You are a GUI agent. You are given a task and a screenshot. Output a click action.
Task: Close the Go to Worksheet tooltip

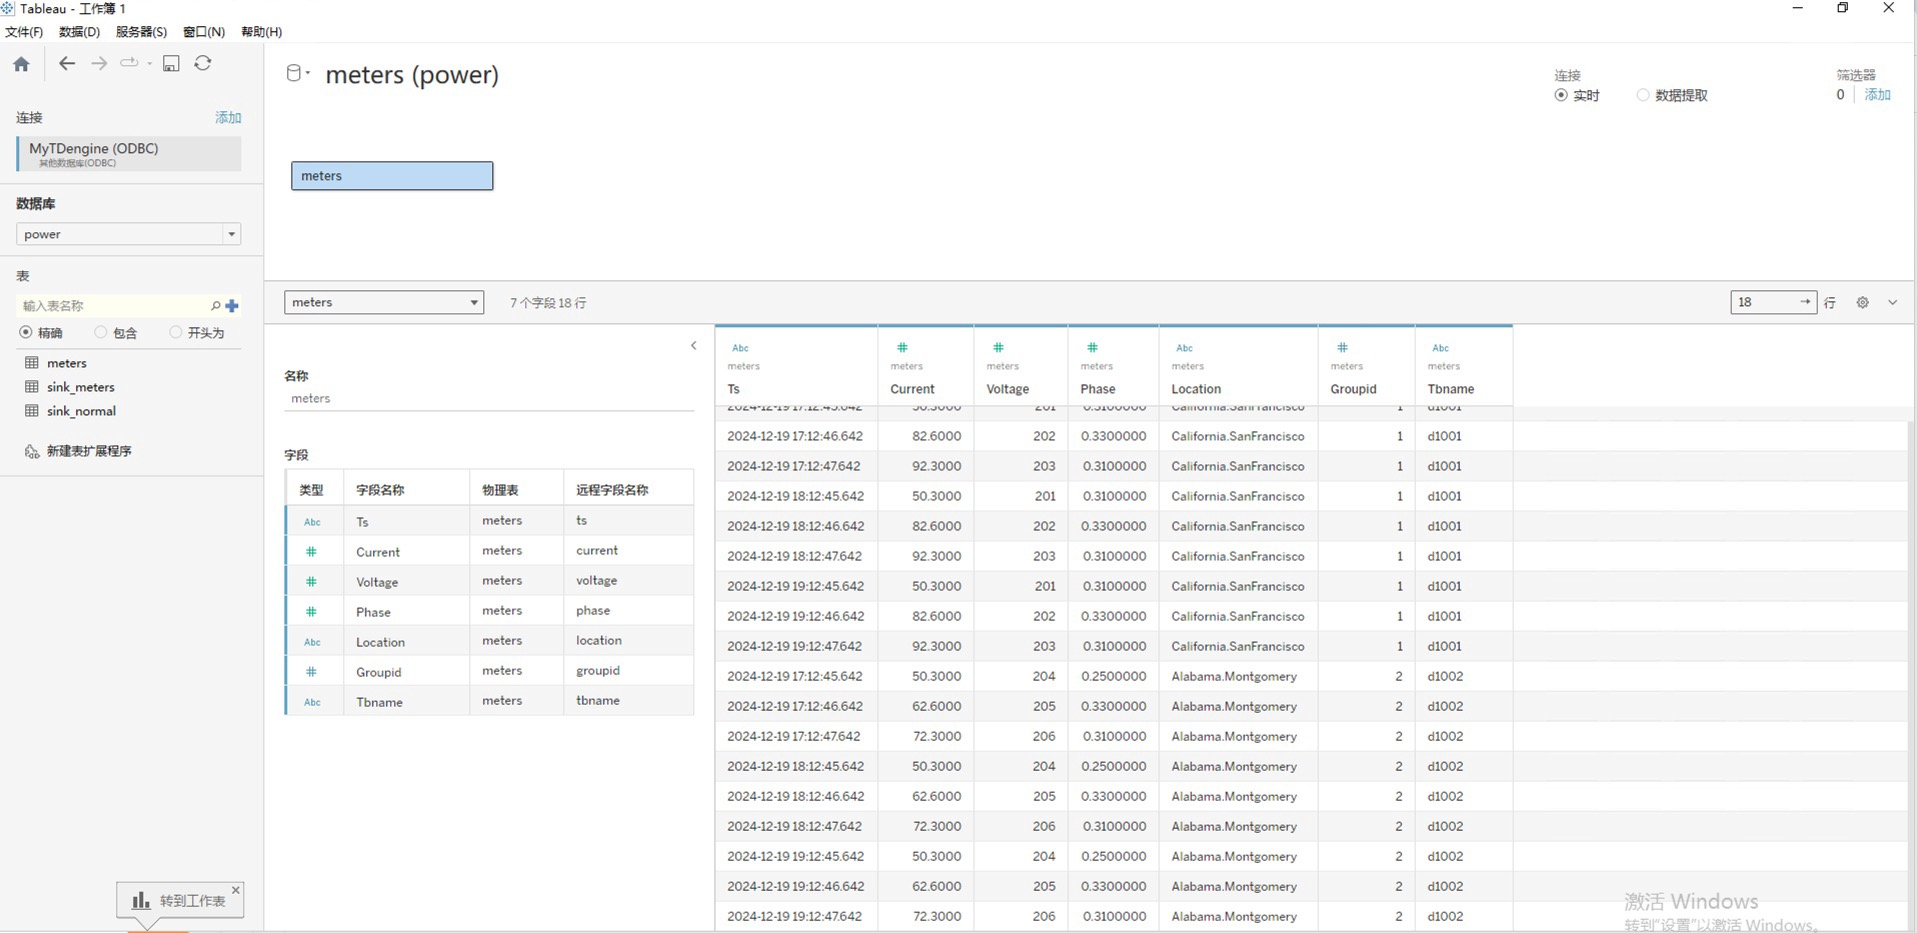tap(236, 890)
